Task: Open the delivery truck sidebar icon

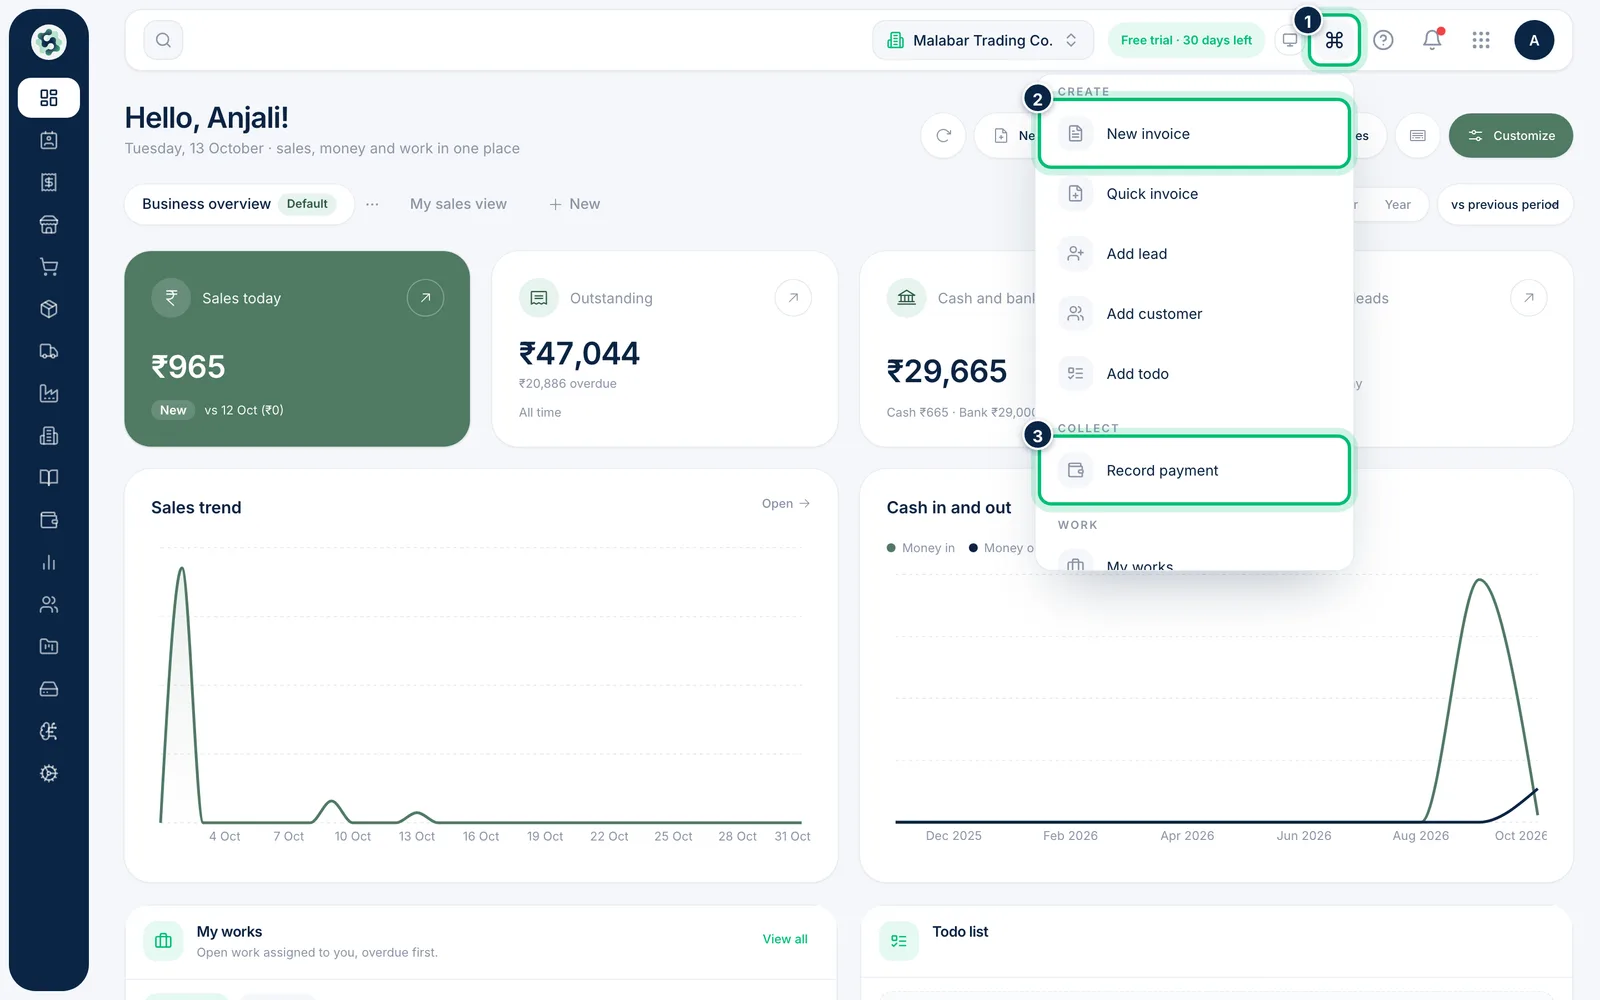Action: coord(48,351)
